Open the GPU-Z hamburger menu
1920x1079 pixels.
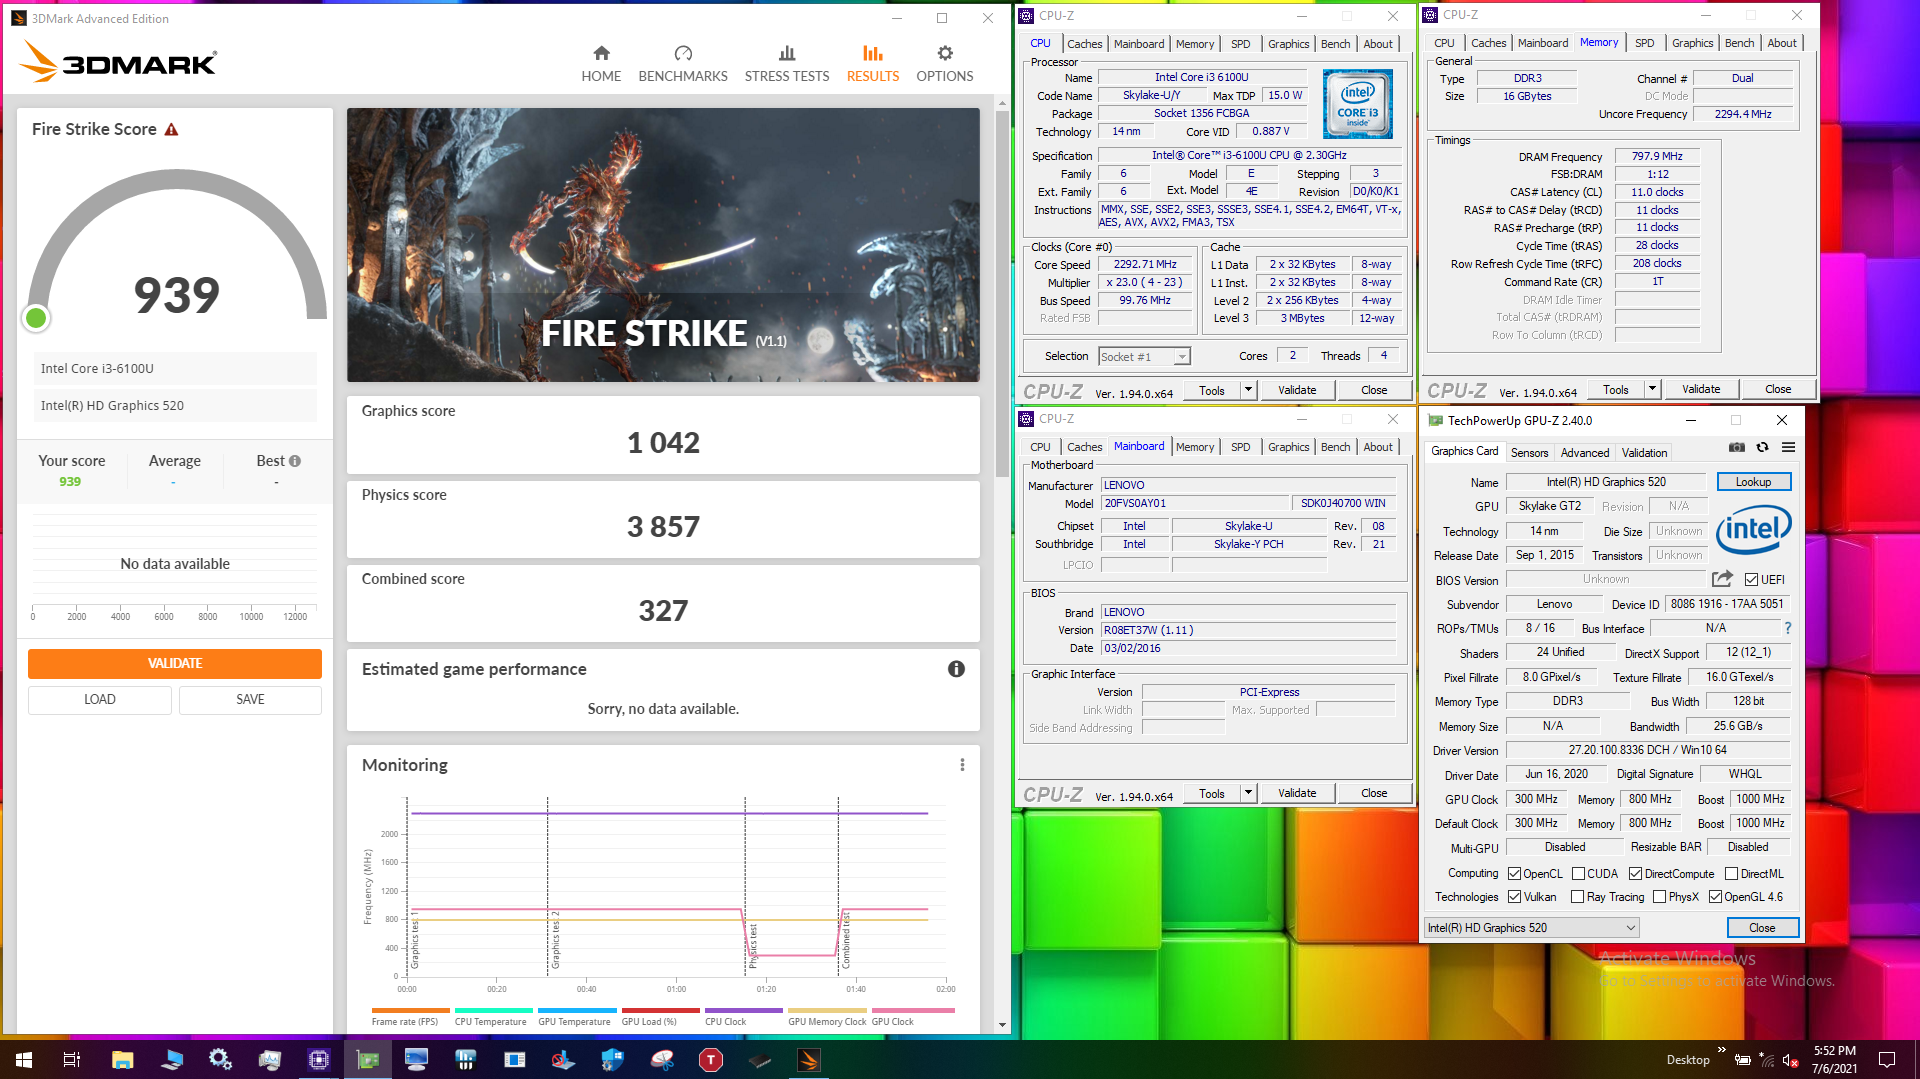pos(1788,447)
